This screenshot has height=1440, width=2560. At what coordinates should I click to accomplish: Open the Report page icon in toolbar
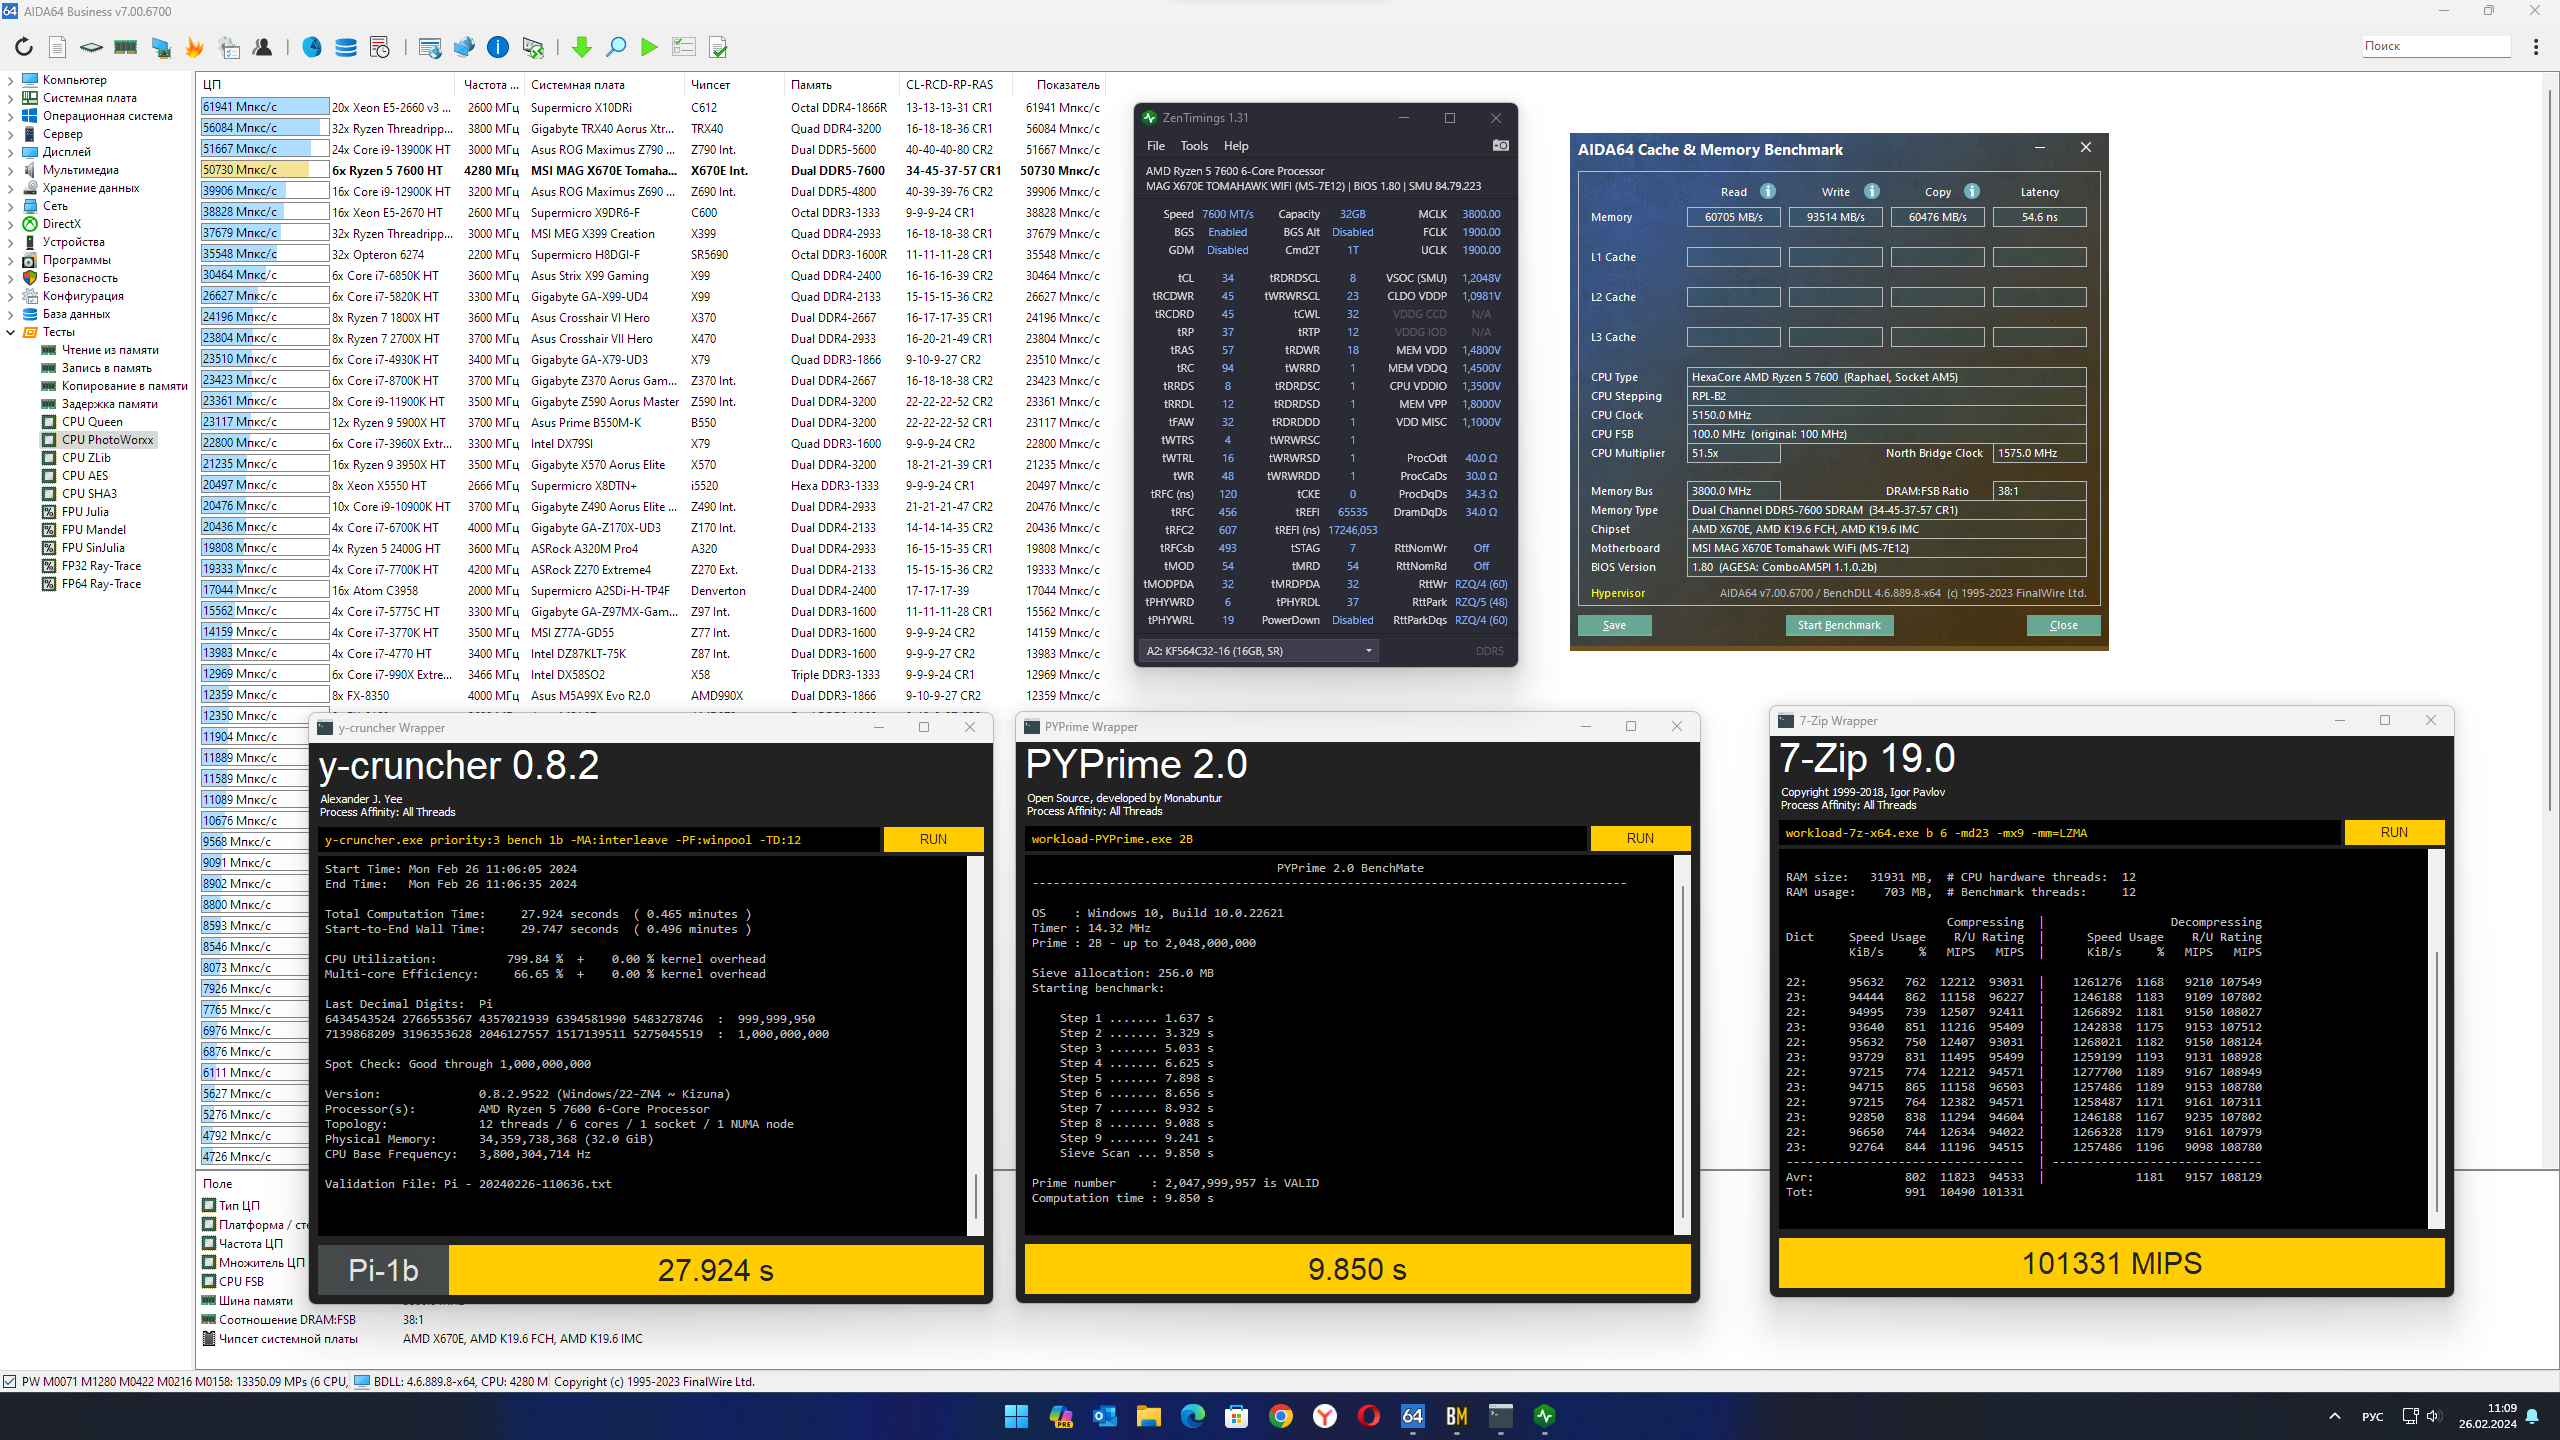coord(58,47)
